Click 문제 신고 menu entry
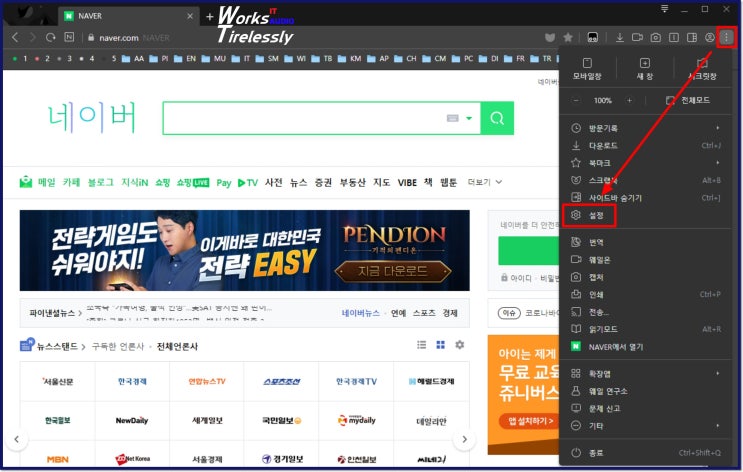 (x=646, y=408)
